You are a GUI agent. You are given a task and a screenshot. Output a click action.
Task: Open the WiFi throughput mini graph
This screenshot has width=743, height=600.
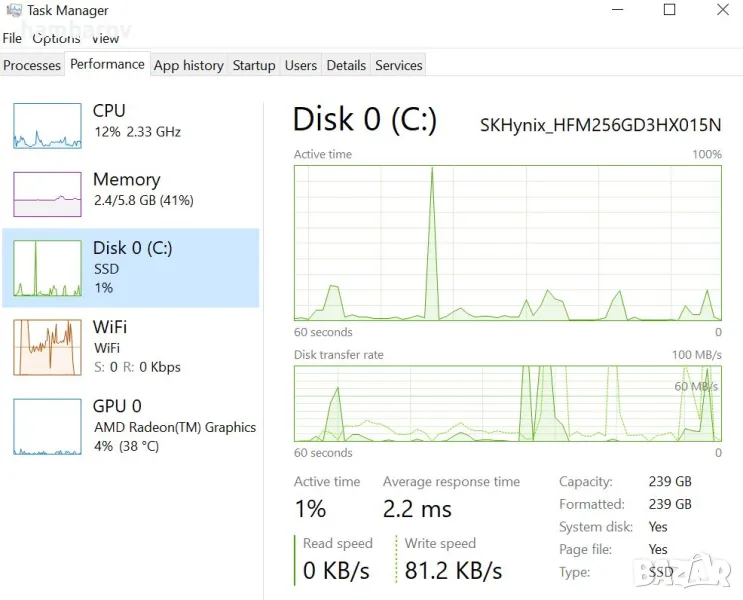pyautogui.click(x=47, y=347)
